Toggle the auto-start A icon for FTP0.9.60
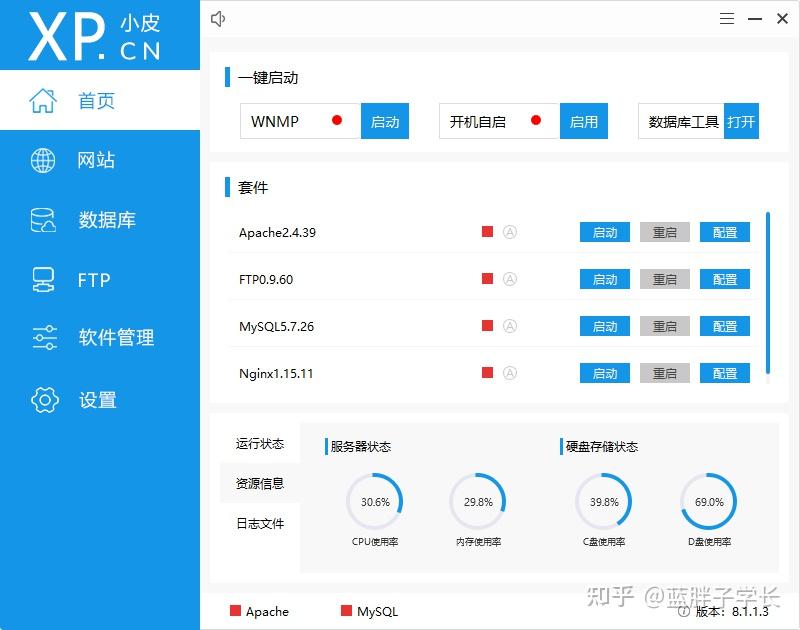The width and height of the screenshot is (800, 630). pyautogui.click(x=510, y=279)
